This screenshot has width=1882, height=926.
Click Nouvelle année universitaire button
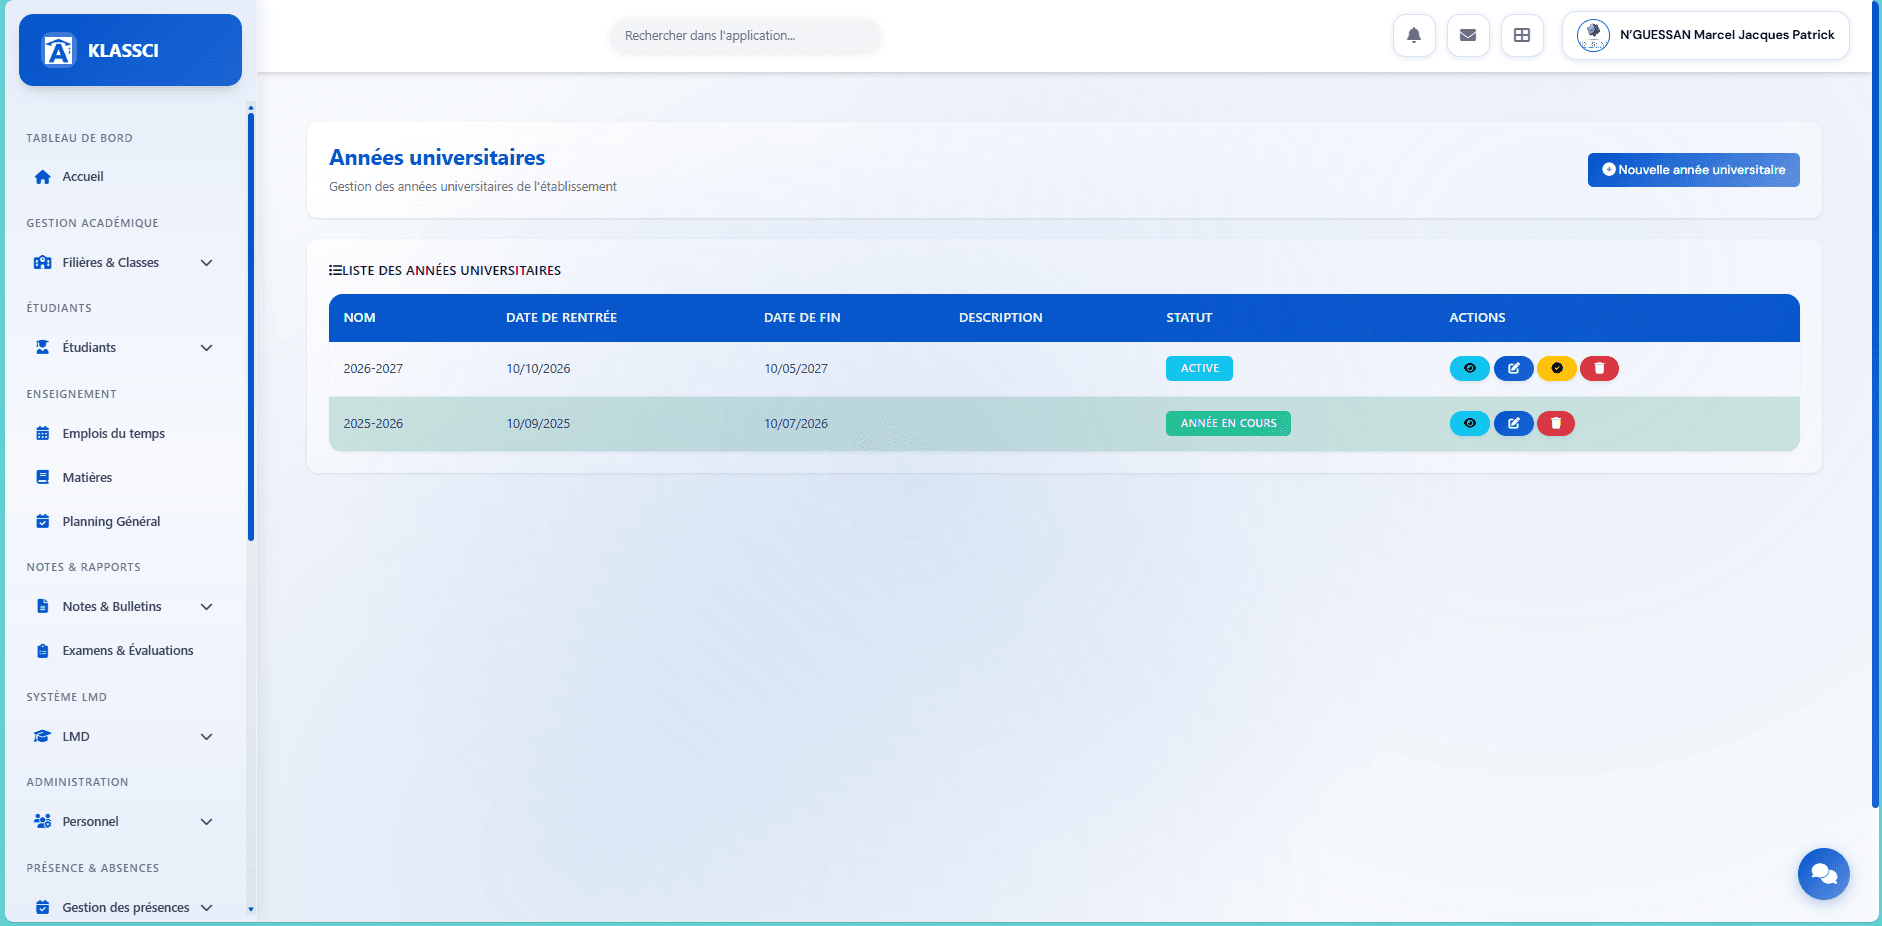(x=1693, y=170)
